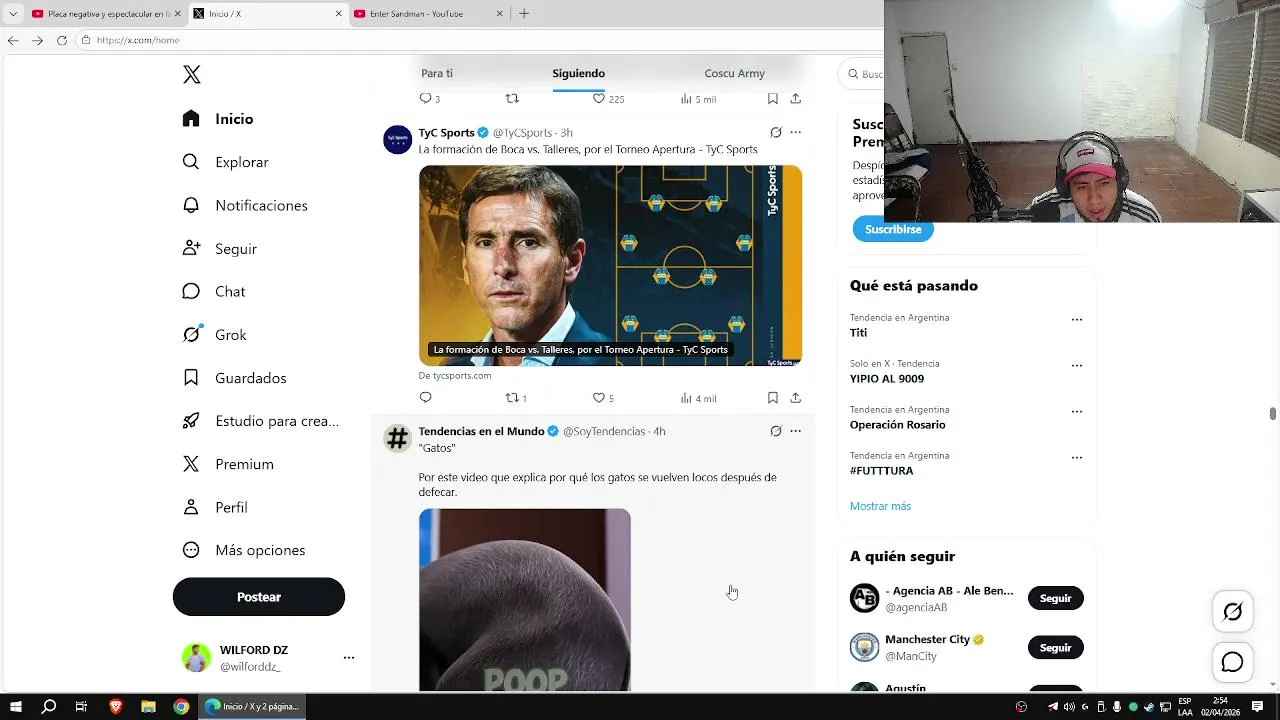
Task: Switch to Coscu Army tab
Action: click(734, 73)
